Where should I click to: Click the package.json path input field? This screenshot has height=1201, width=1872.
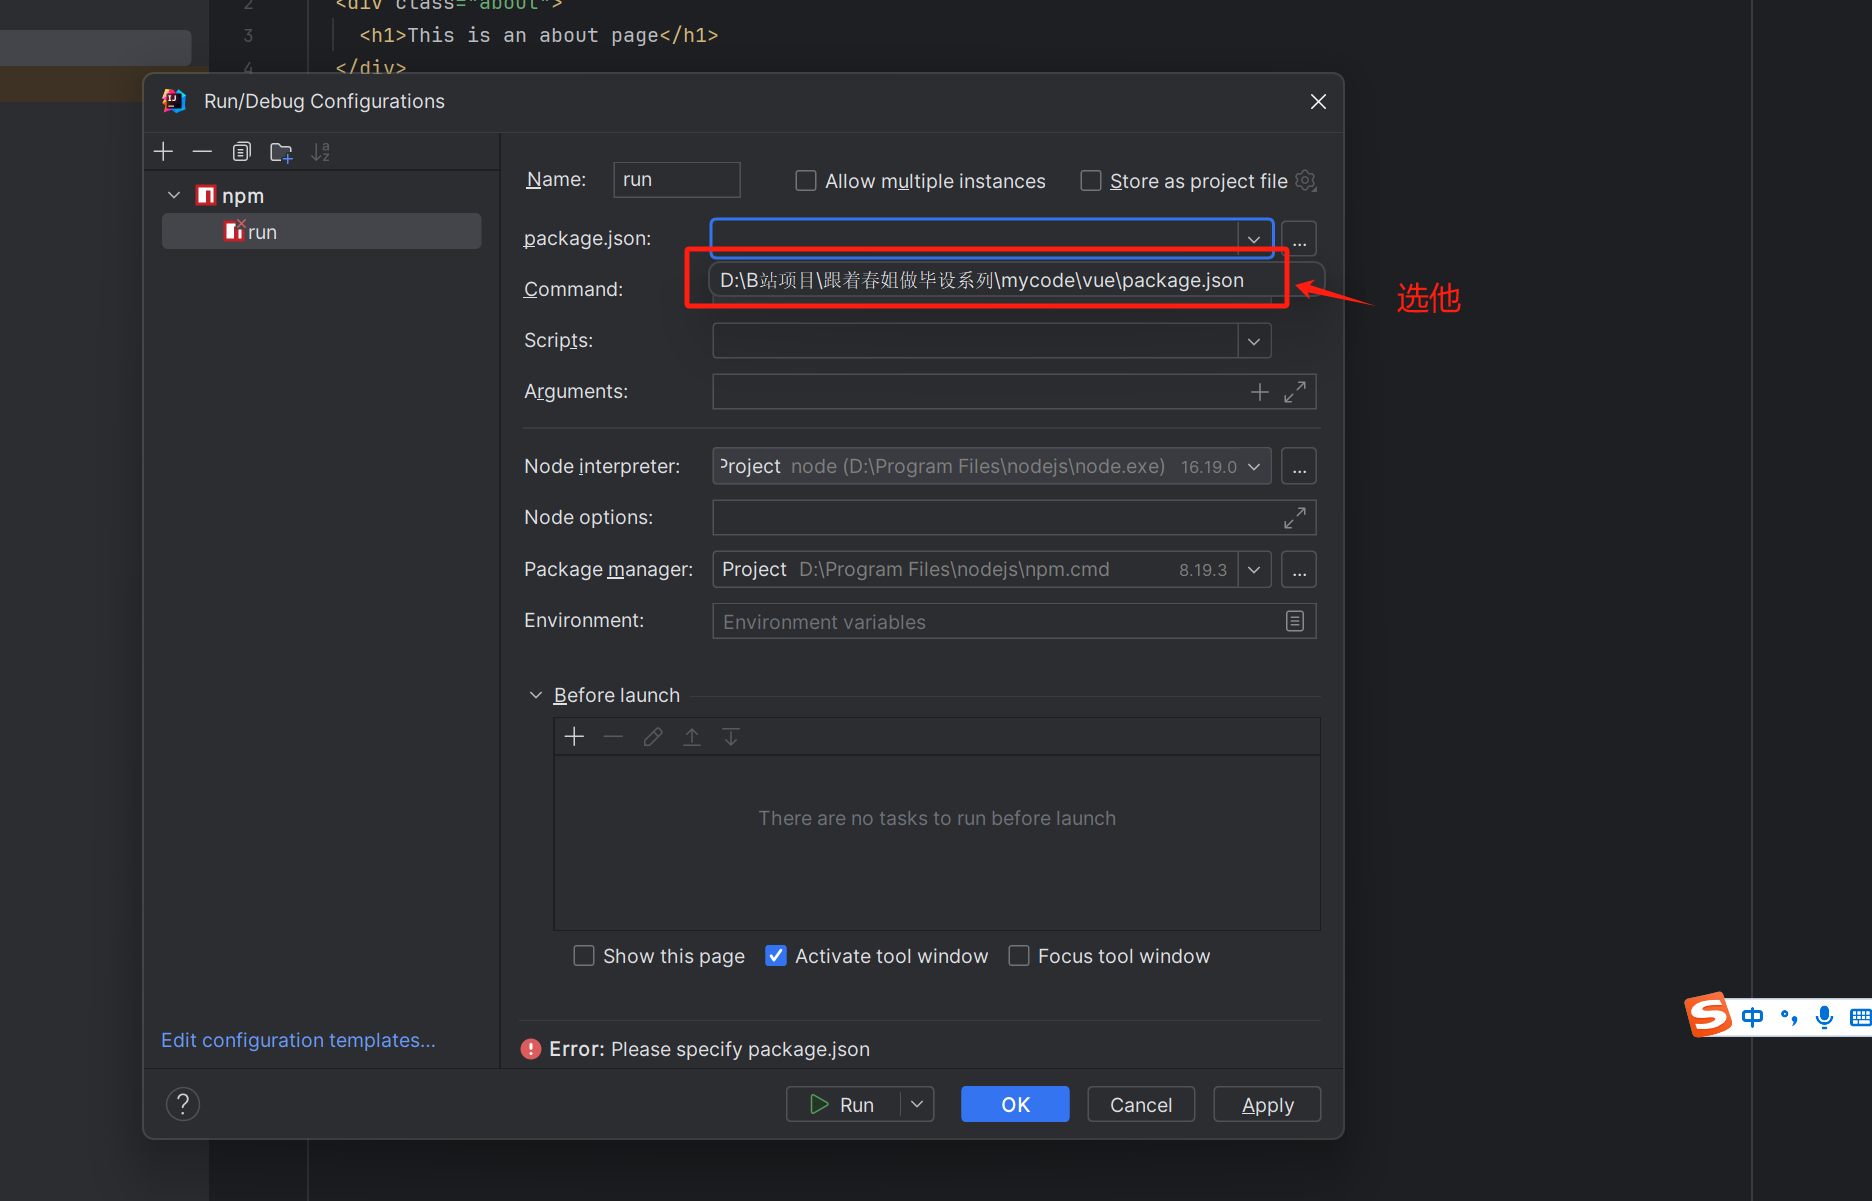click(x=974, y=239)
